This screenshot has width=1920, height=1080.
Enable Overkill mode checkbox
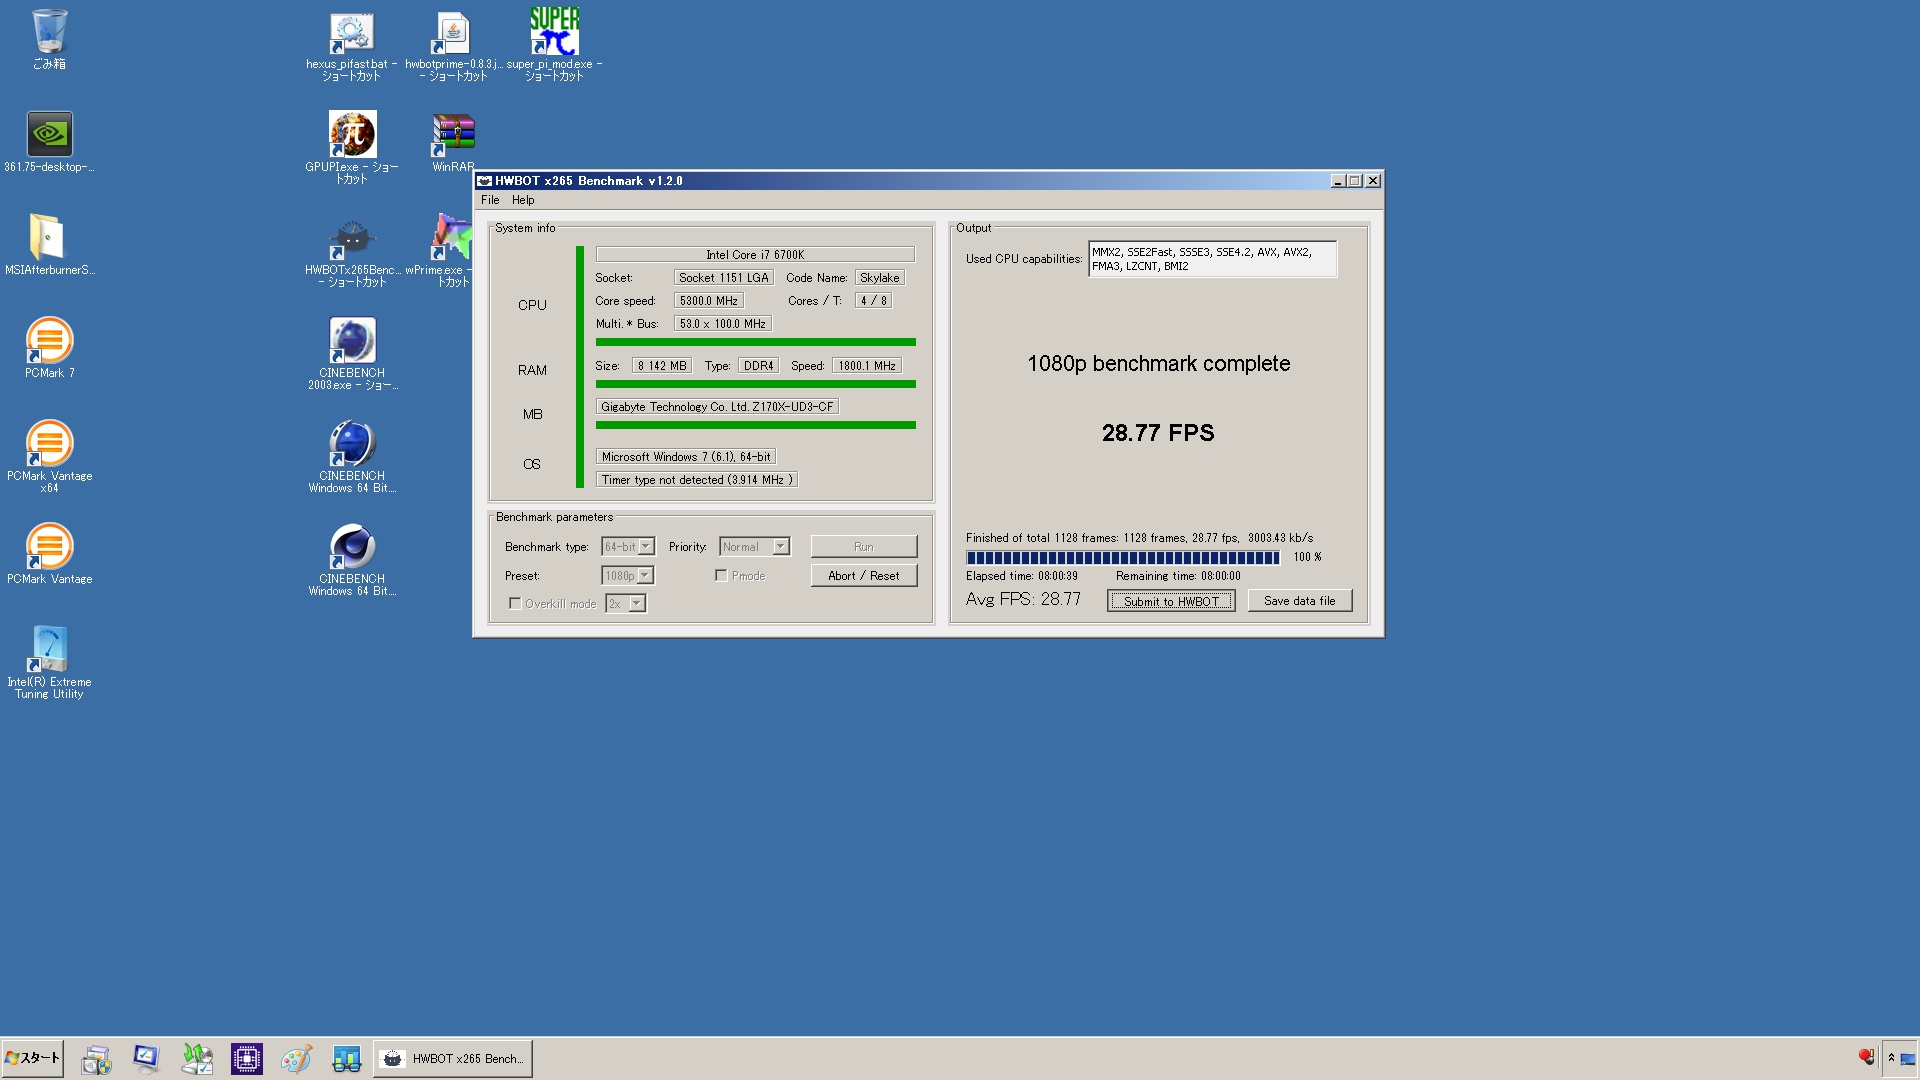tap(515, 604)
